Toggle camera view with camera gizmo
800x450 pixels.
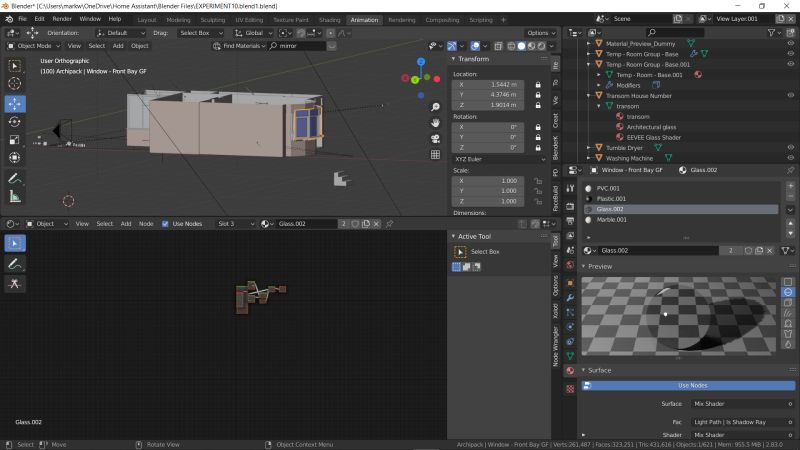(435, 139)
